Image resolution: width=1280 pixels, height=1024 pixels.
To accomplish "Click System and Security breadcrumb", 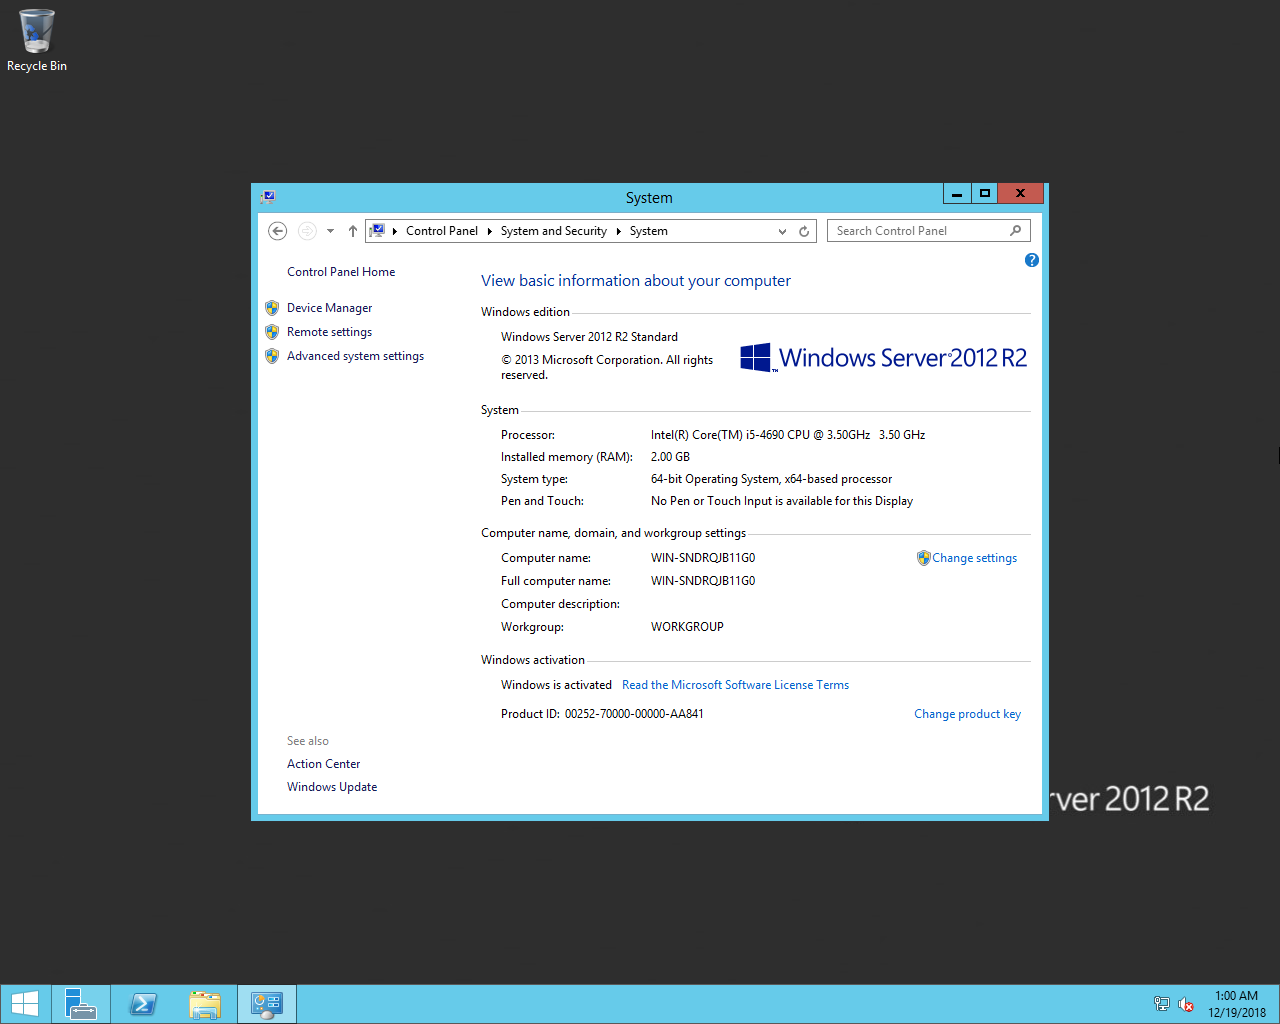I will click(553, 231).
